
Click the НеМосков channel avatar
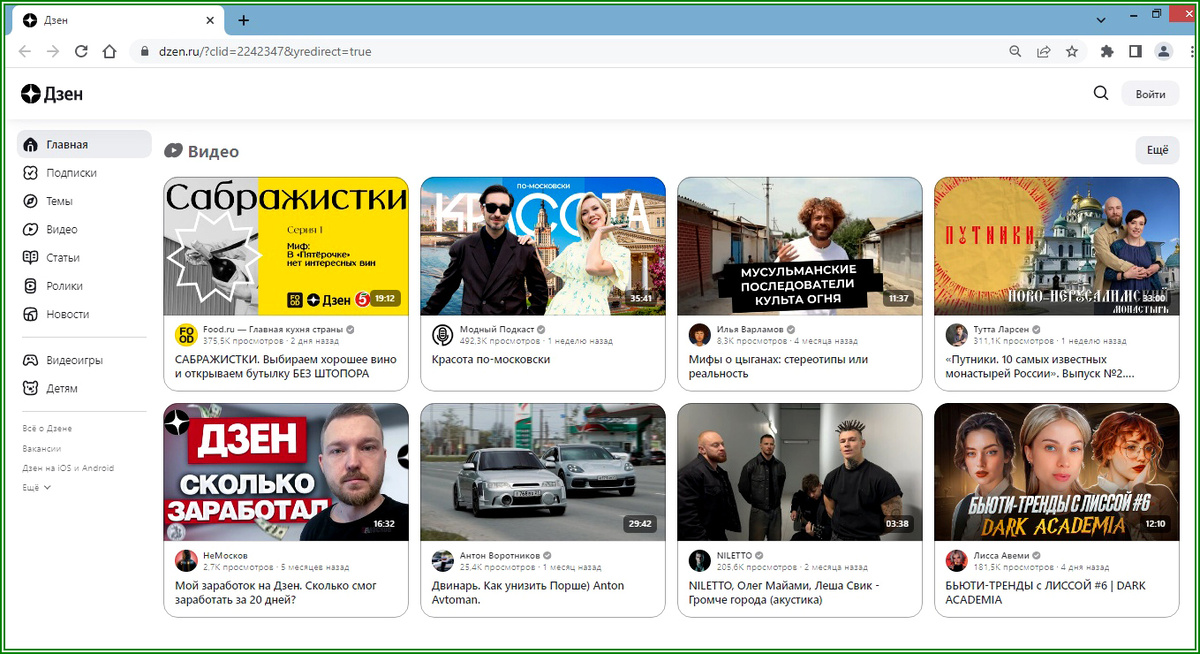[x=186, y=561]
